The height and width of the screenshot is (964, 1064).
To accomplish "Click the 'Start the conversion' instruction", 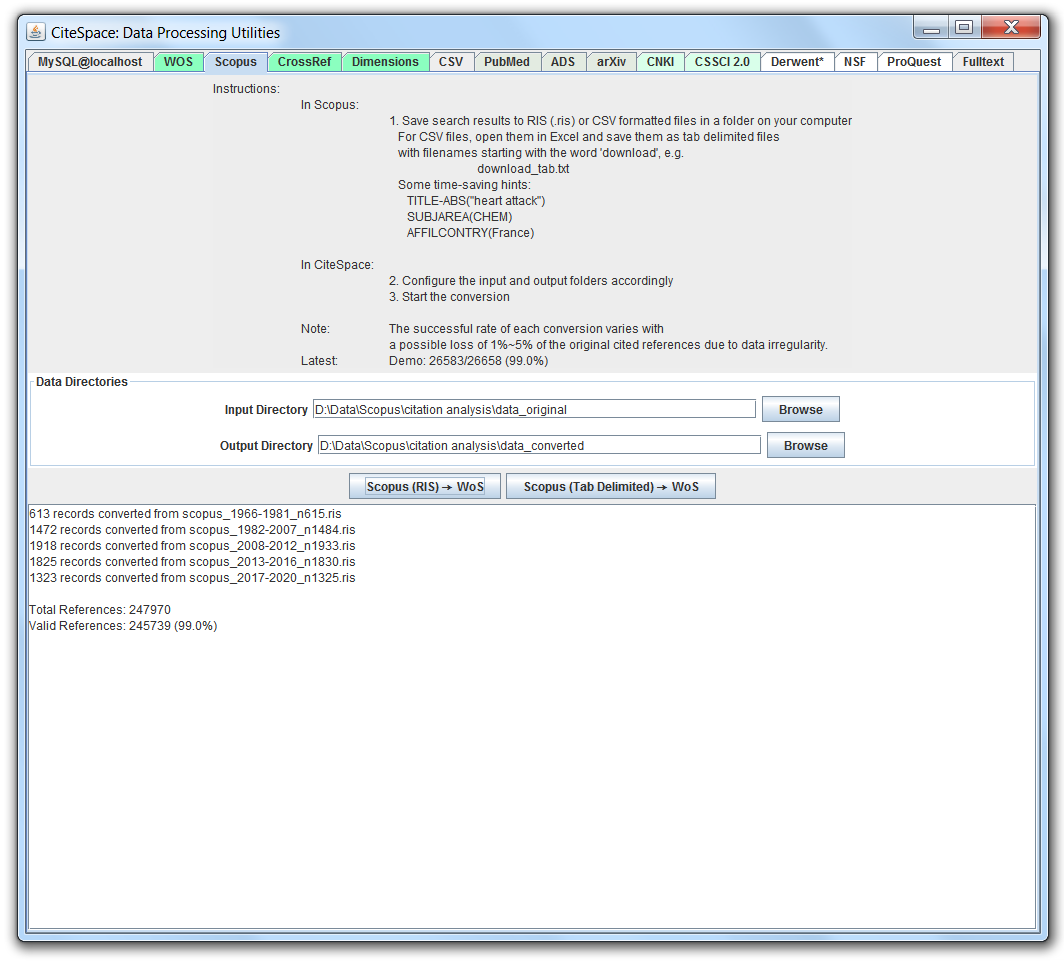I will (x=449, y=297).
